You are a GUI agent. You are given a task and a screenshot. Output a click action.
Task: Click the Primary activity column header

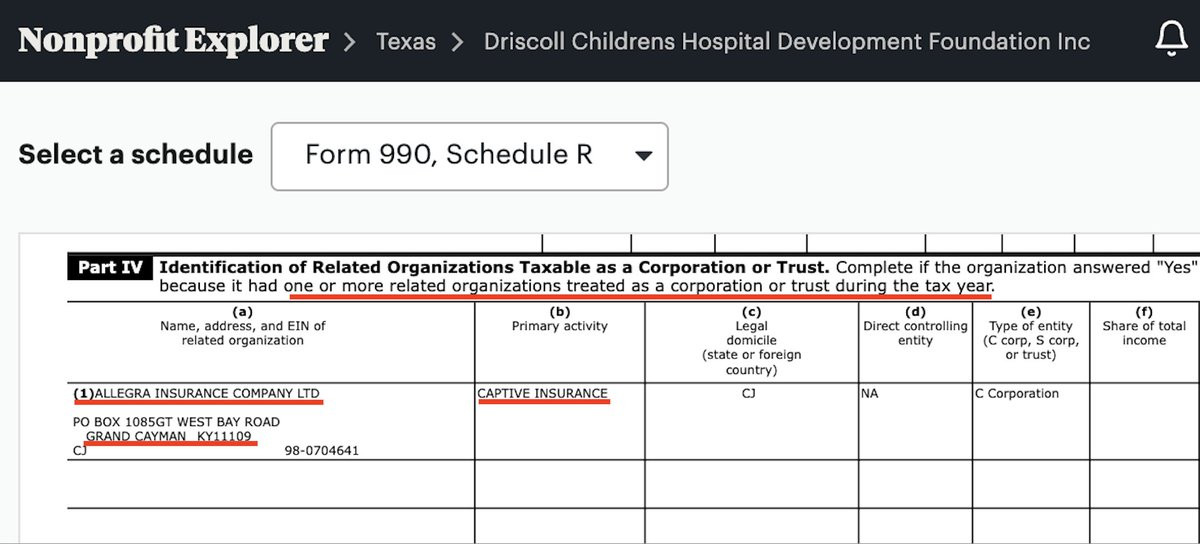(x=560, y=326)
